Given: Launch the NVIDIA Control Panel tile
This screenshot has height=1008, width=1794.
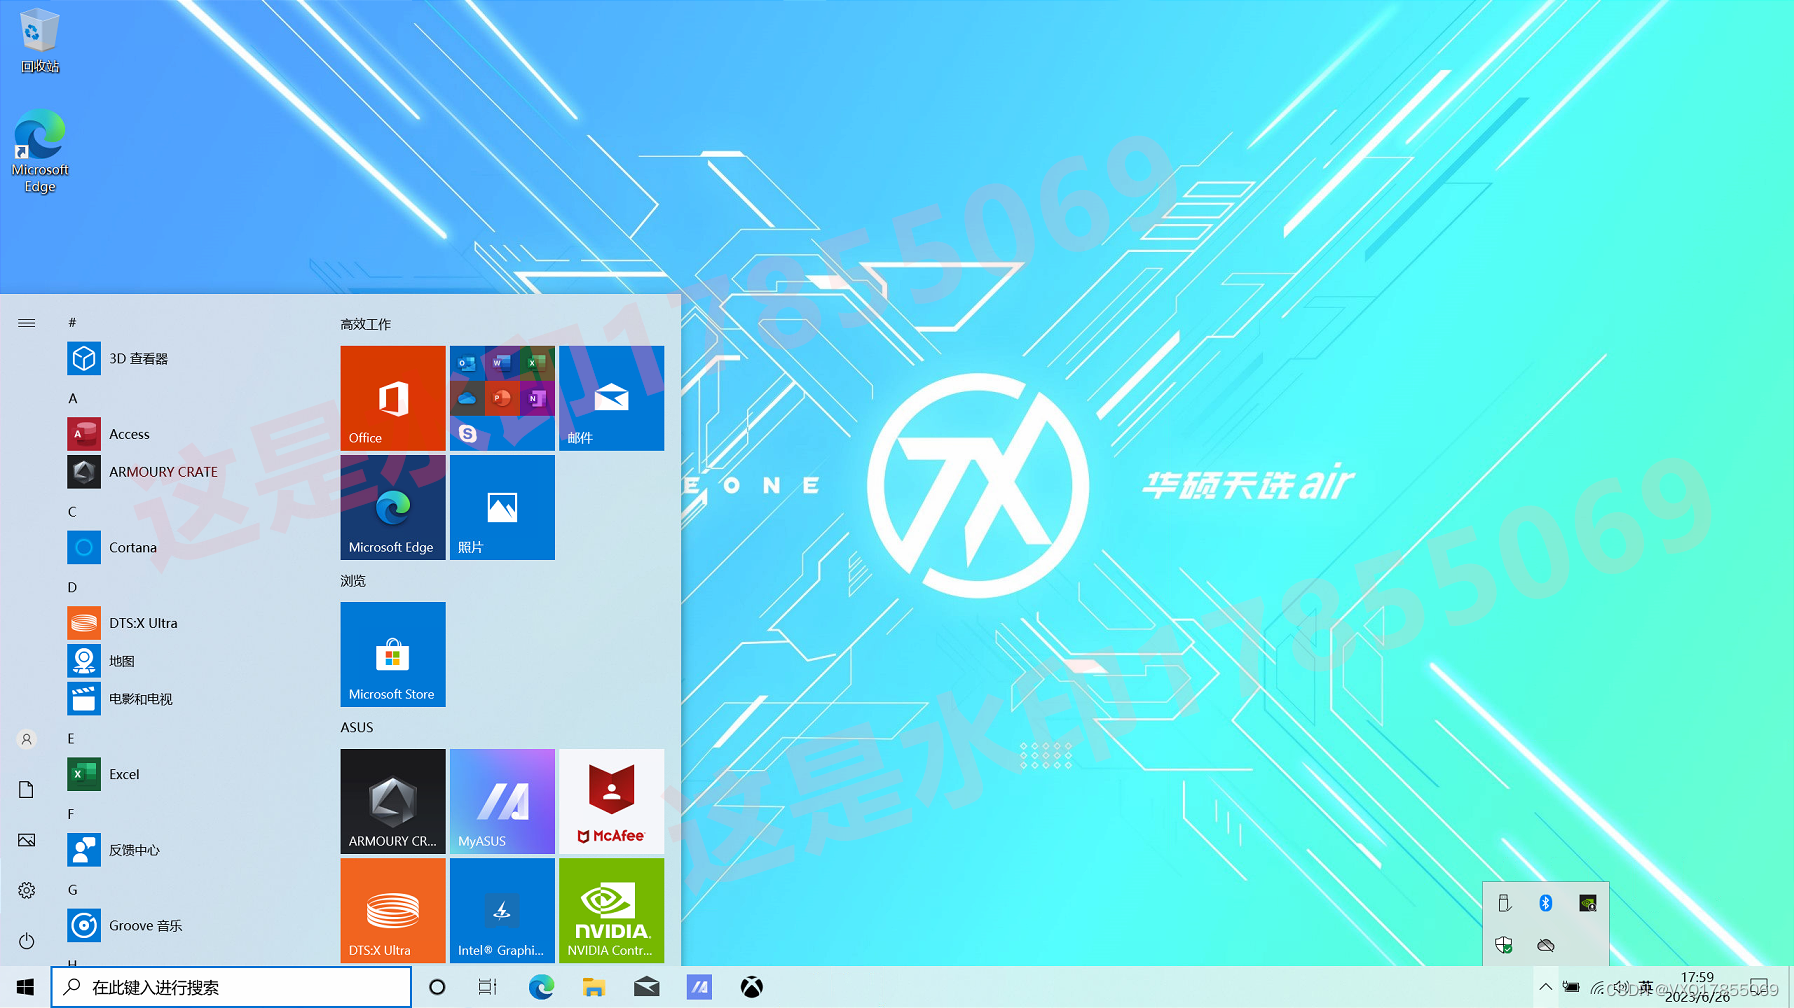Looking at the screenshot, I should [x=612, y=910].
